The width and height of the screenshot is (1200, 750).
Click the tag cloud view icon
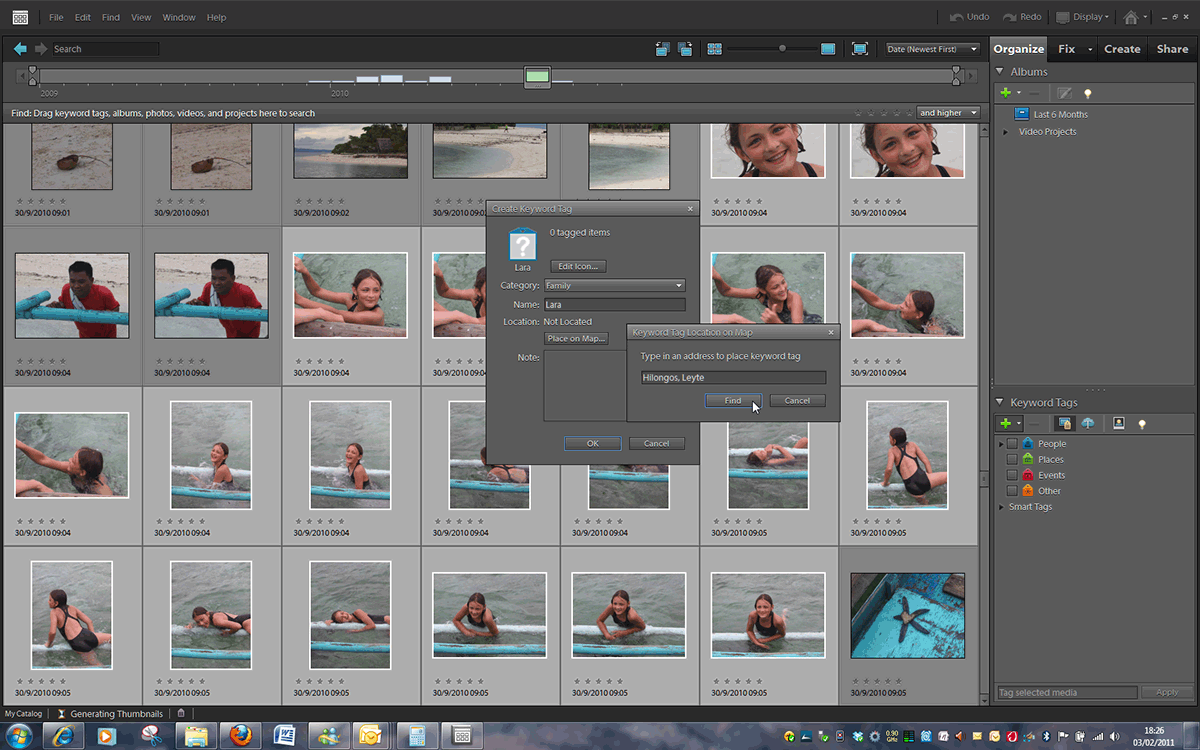coord(1087,424)
